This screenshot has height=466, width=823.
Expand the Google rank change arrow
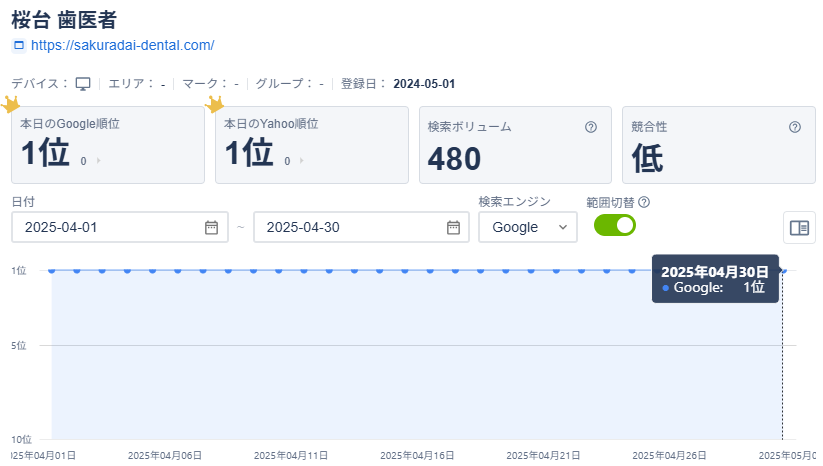point(98,161)
